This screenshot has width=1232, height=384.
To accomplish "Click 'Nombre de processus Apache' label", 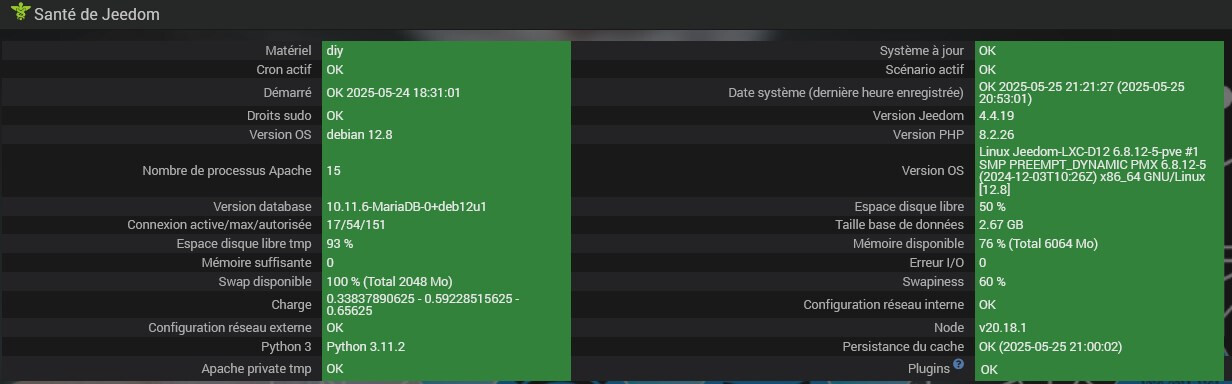I will (228, 171).
